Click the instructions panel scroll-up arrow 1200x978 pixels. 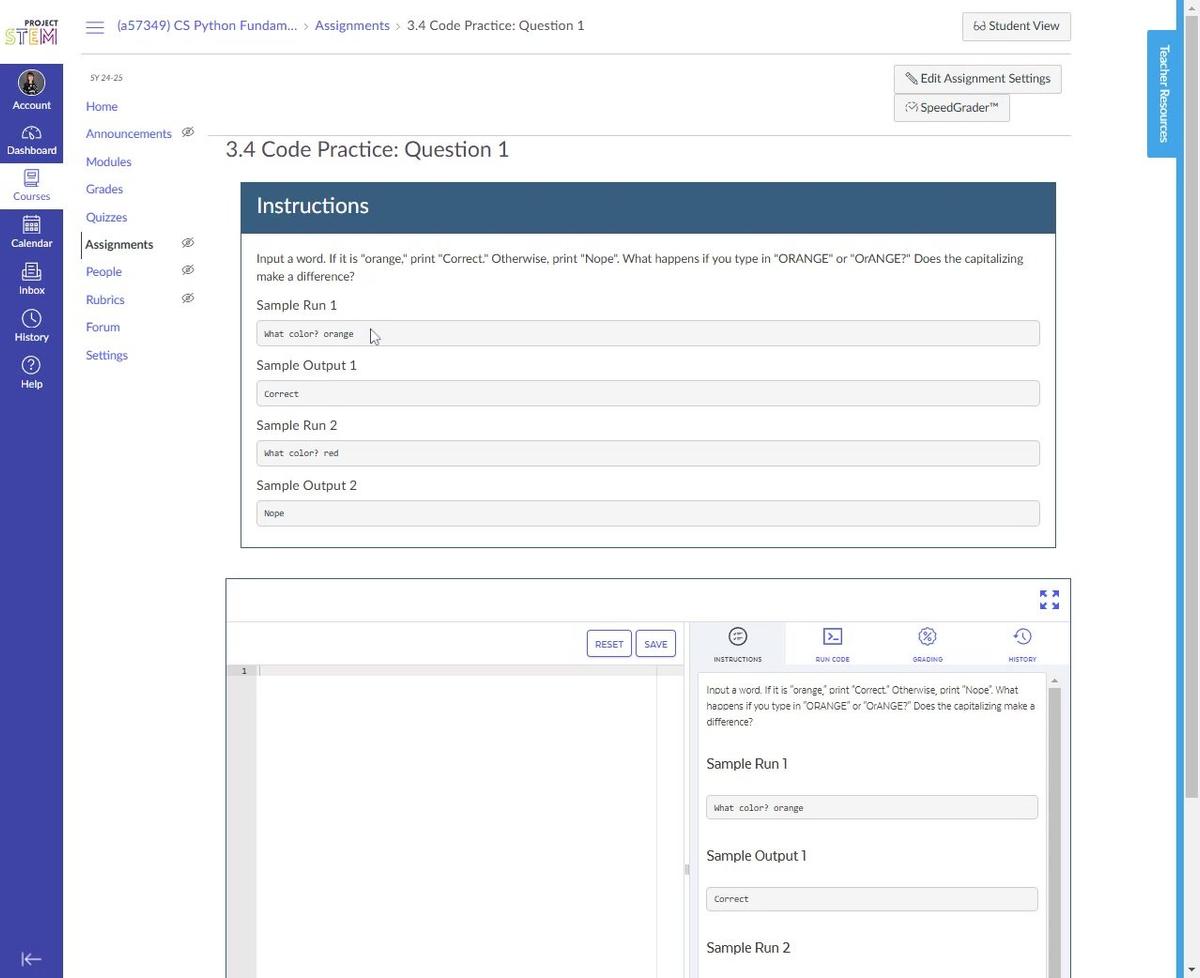click(x=1054, y=681)
